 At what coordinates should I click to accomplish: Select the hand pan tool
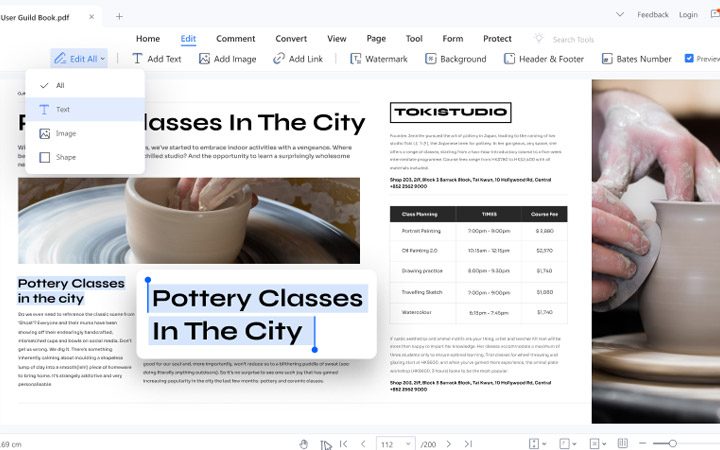coord(304,444)
